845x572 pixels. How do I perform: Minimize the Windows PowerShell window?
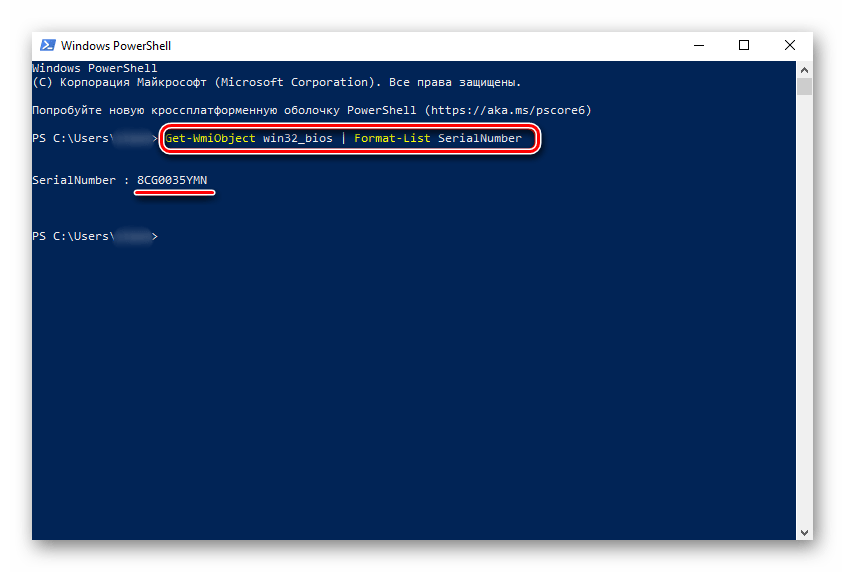click(x=698, y=45)
